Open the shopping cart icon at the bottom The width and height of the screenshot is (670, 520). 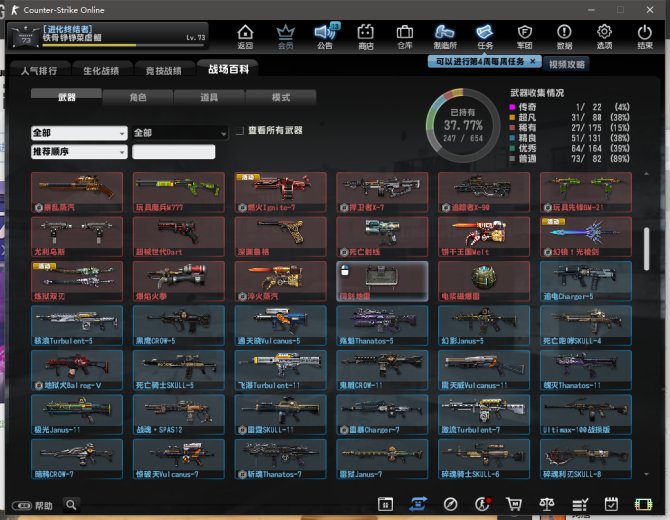(x=514, y=504)
